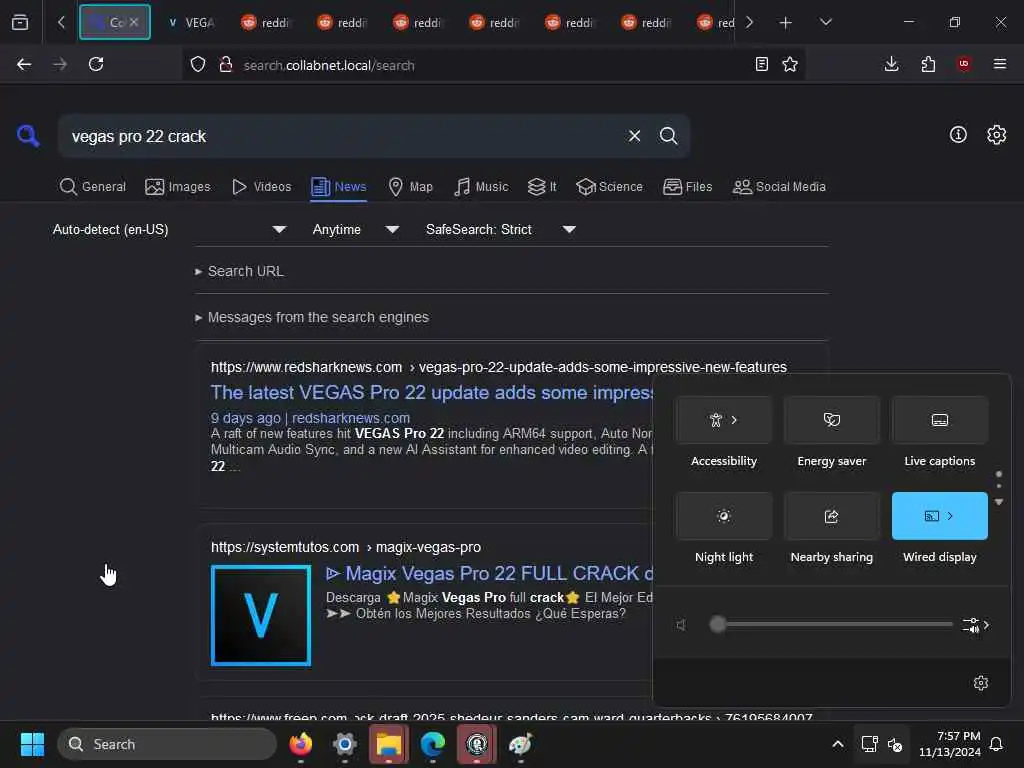Adjust the volume slider in quick settings
1024x768 pixels.
point(831,624)
